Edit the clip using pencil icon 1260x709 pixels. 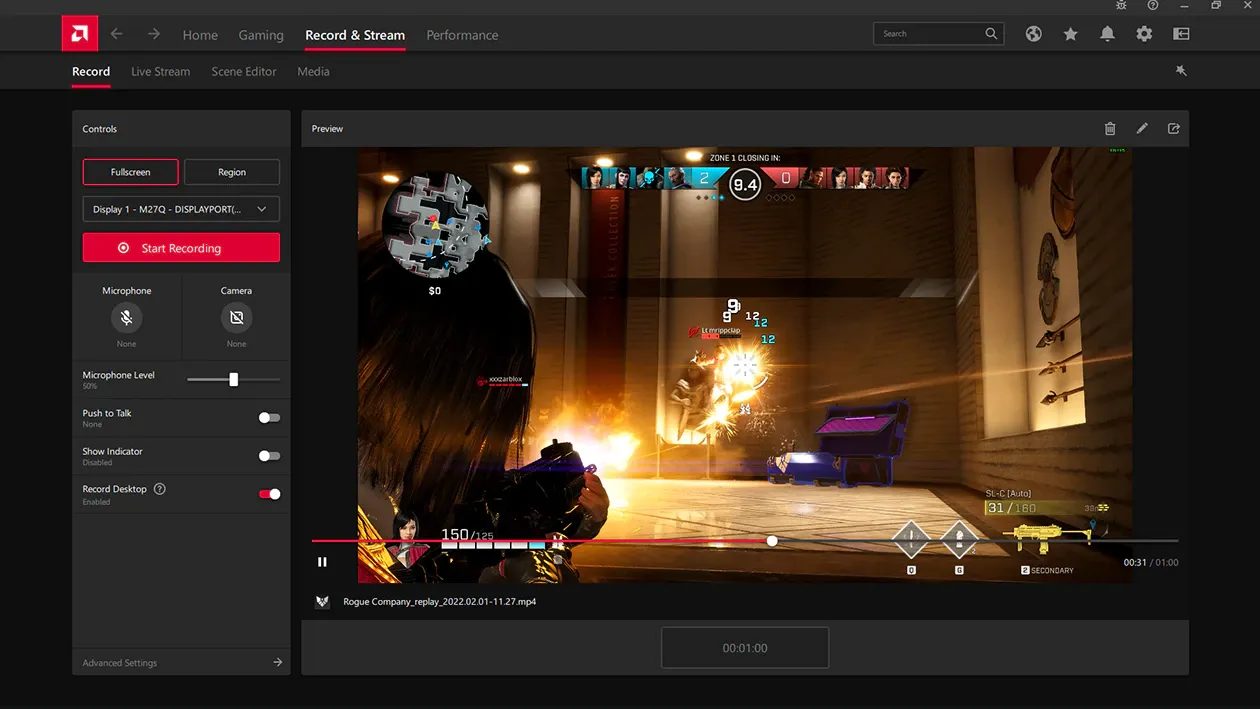point(1142,129)
